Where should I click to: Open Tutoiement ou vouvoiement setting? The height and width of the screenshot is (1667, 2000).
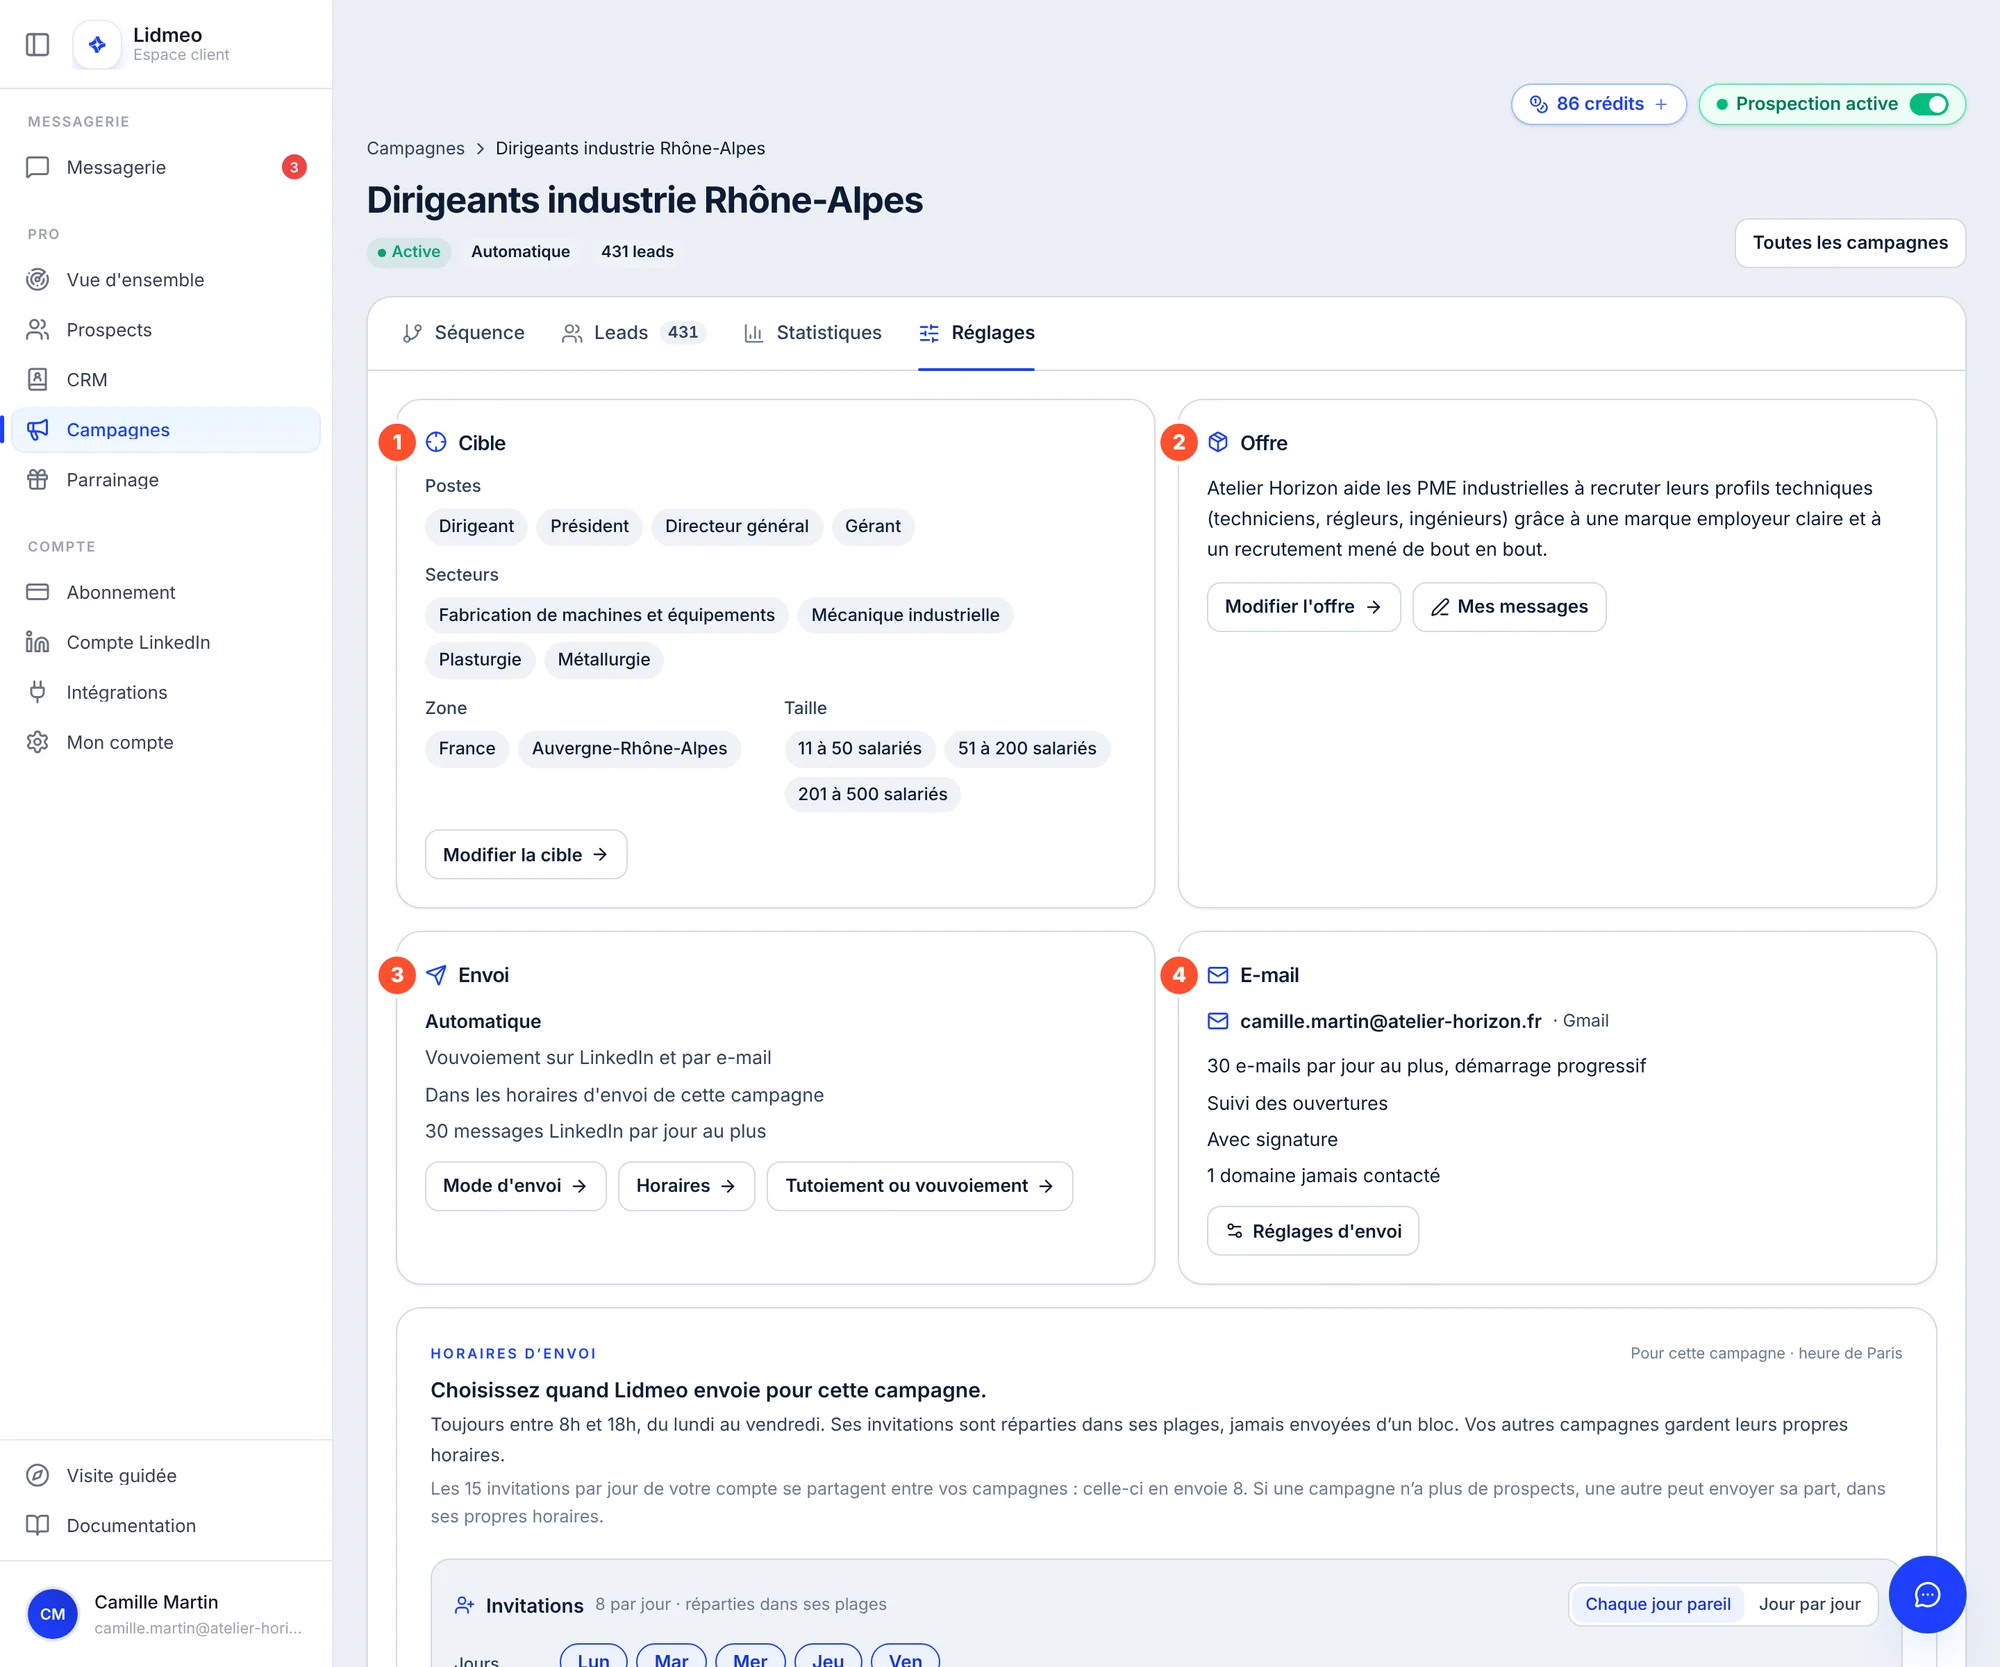click(x=919, y=1186)
